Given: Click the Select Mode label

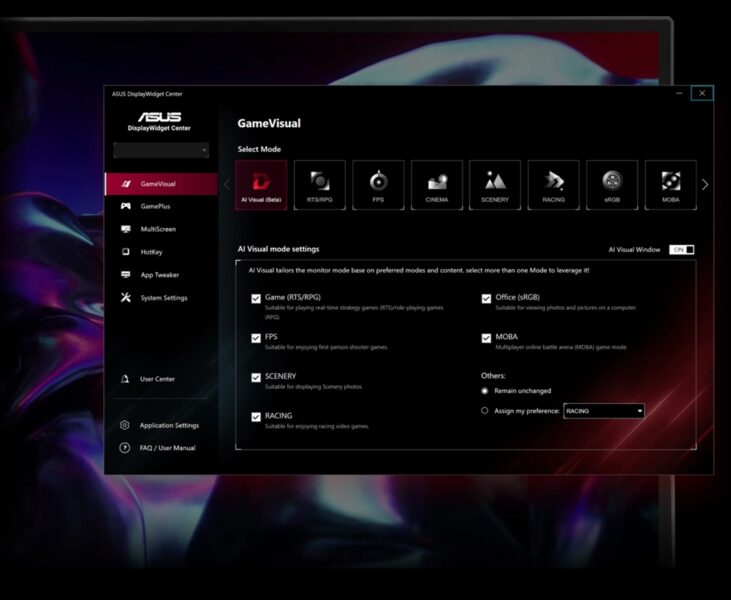Looking at the screenshot, I should click(x=259, y=149).
